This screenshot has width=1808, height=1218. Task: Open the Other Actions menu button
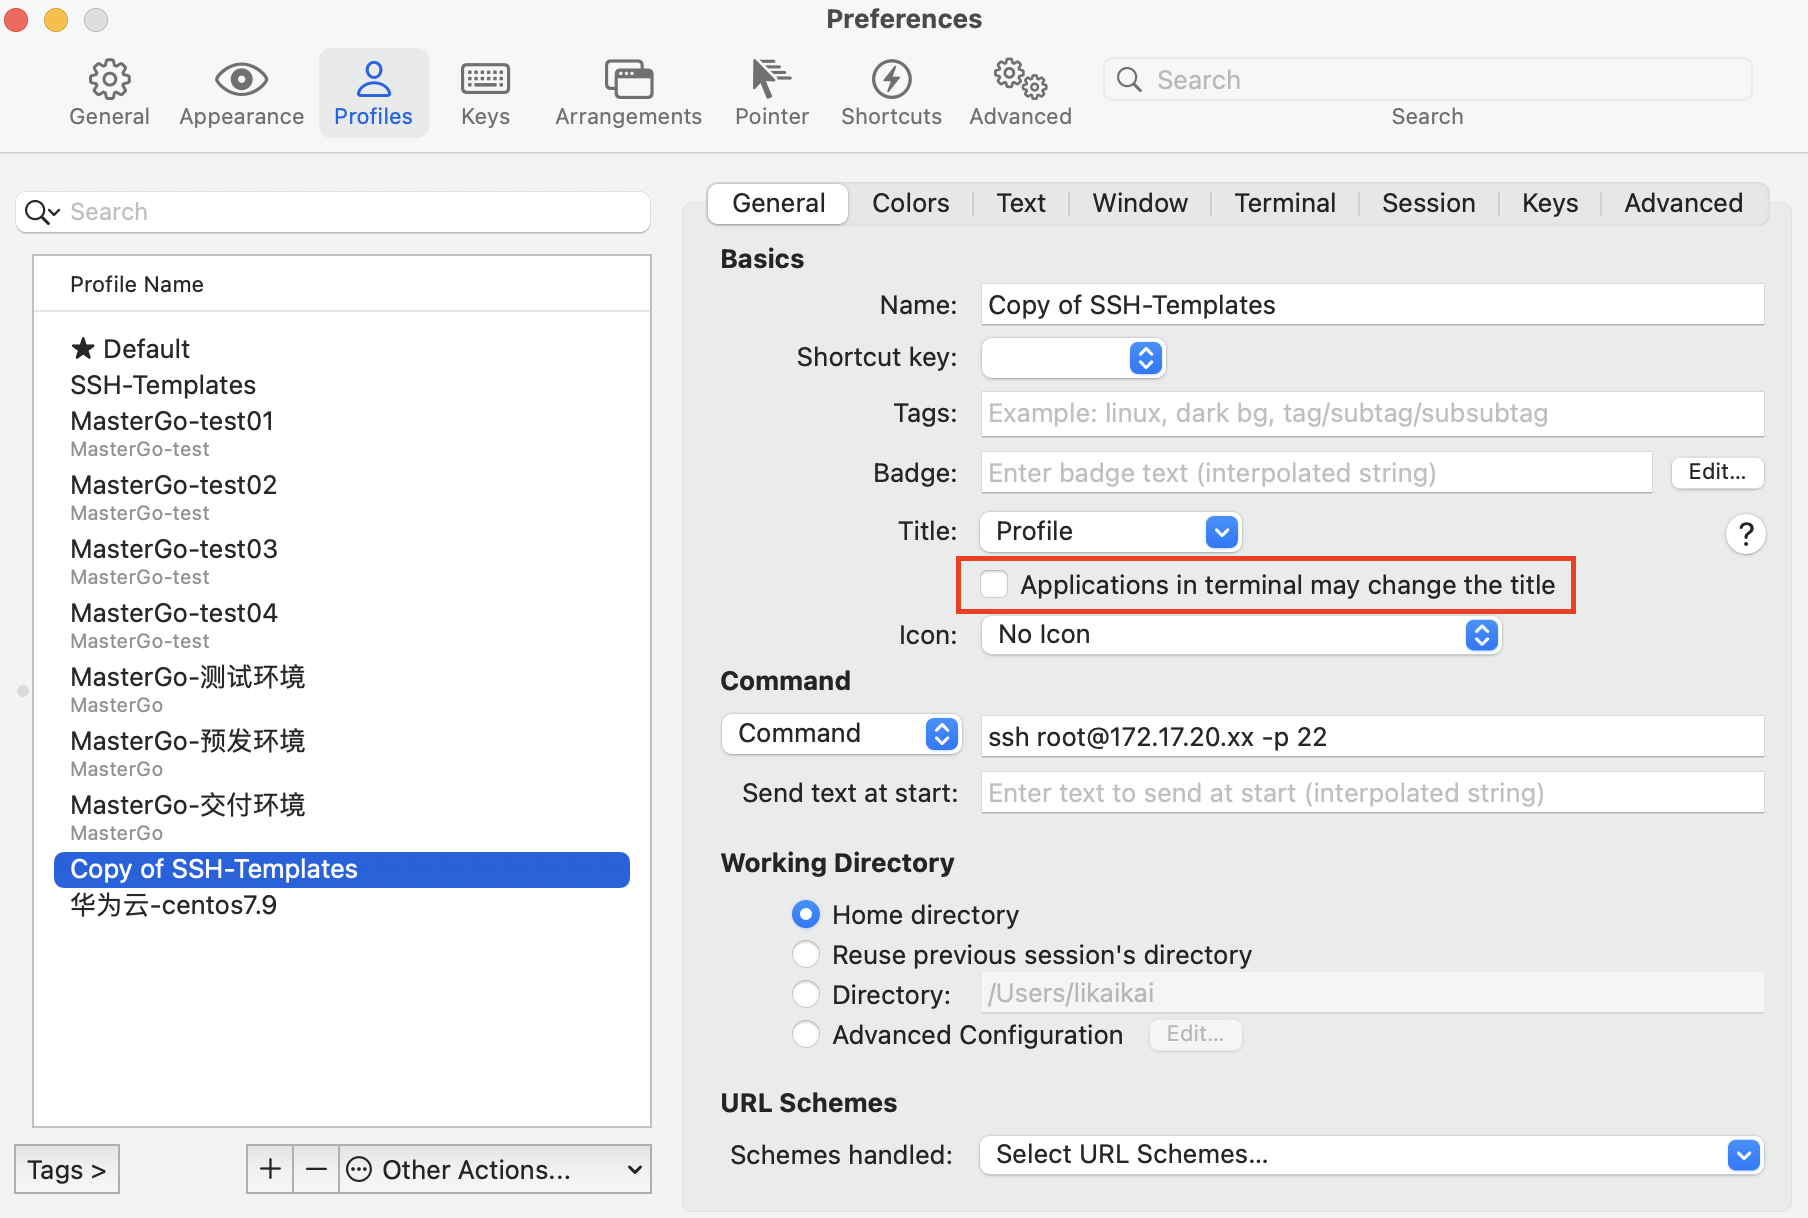pyautogui.click(x=494, y=1169)
